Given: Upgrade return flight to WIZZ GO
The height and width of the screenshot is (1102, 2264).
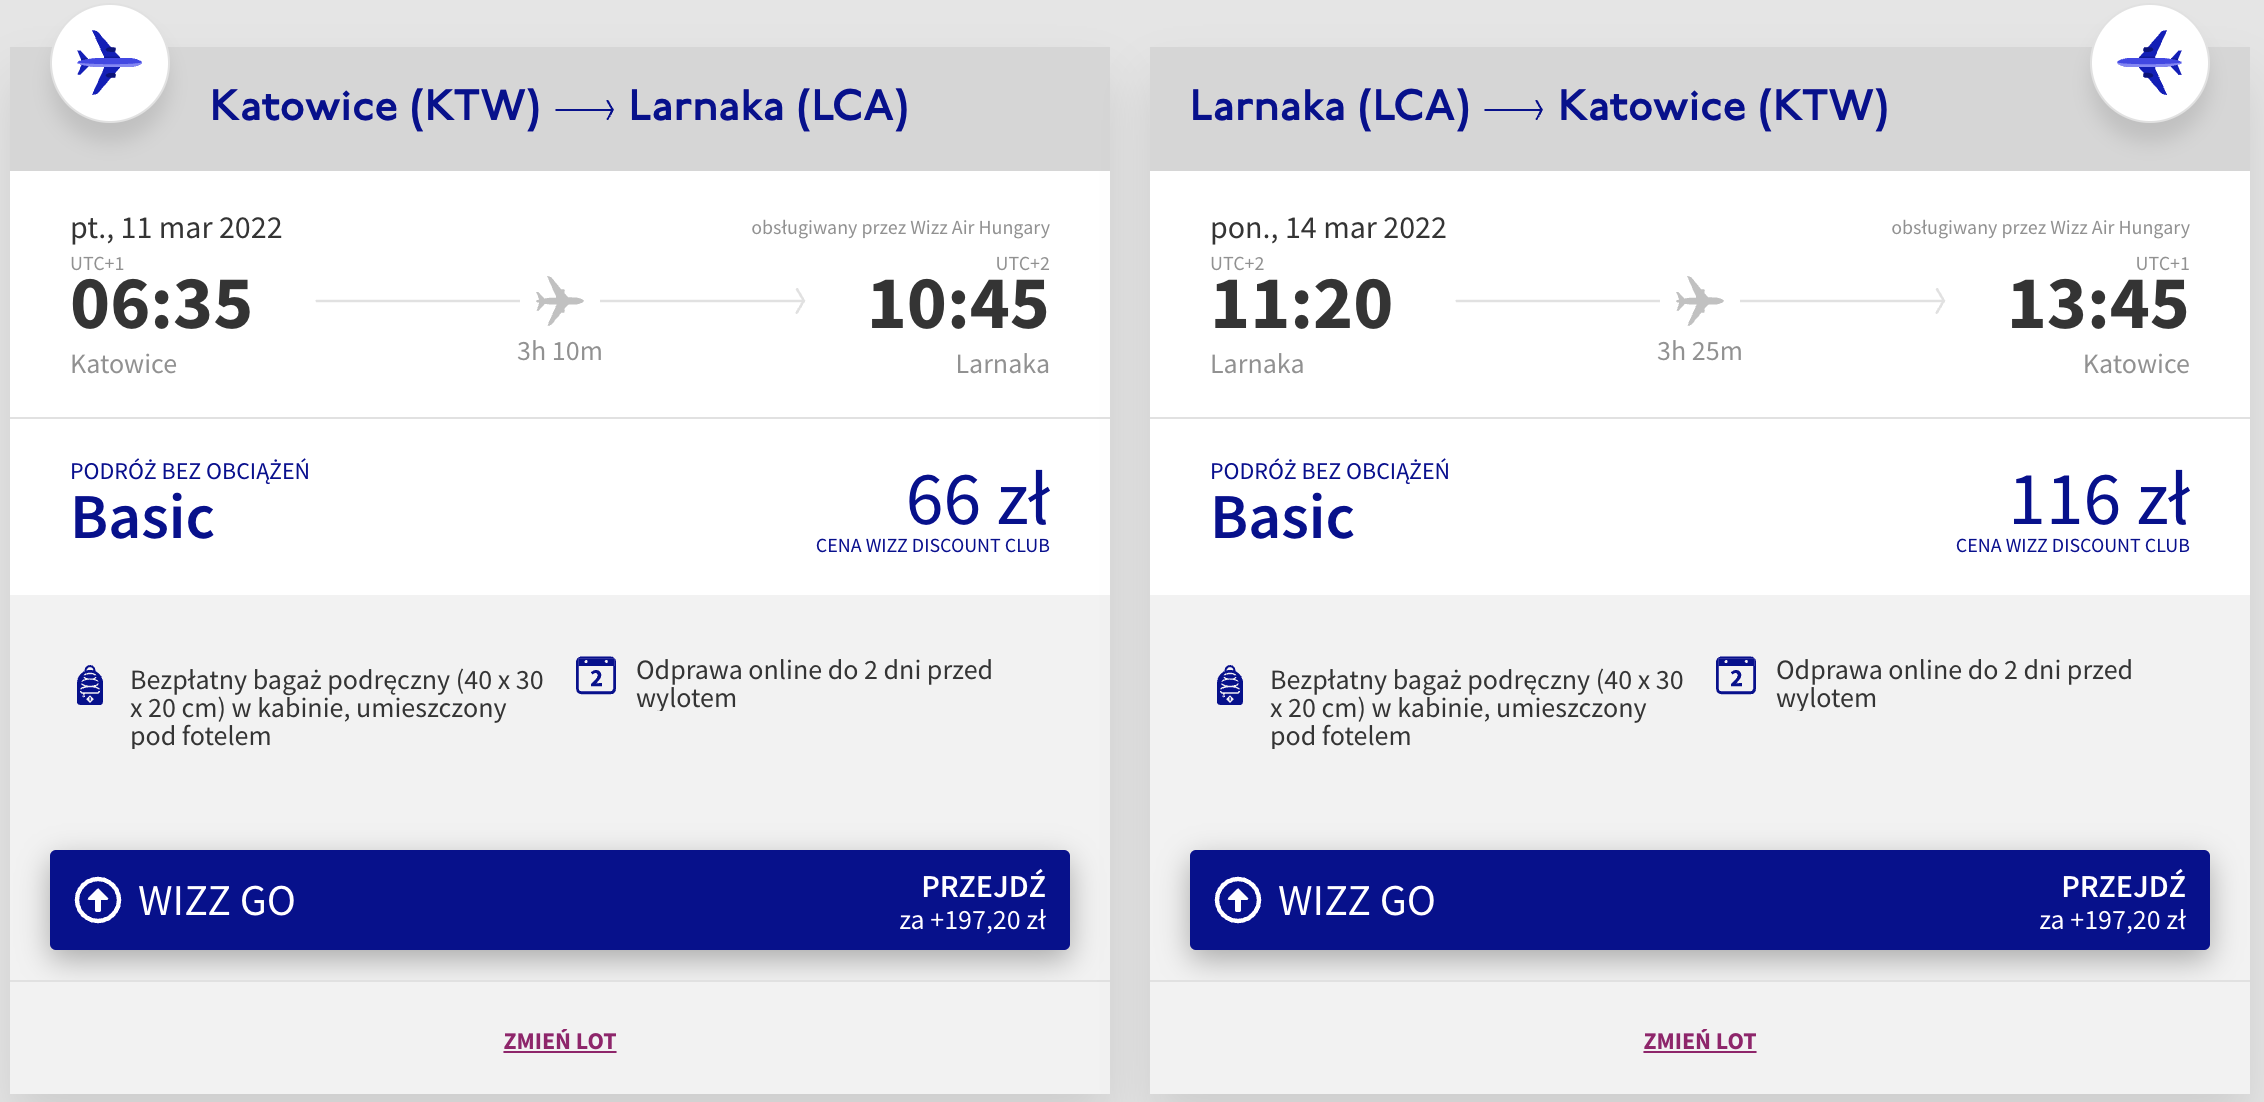Looking at the screenshot, I should [1700, 900].
